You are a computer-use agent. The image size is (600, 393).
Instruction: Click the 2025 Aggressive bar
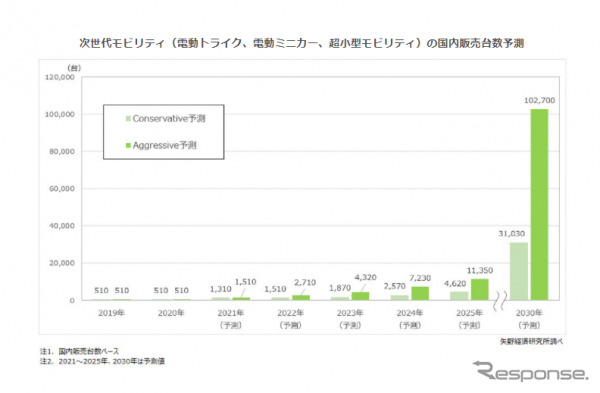[479, 289]
